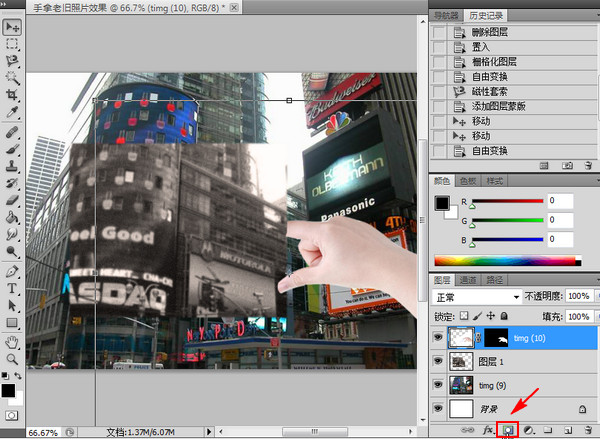Select the Rectangle shape tool
This screenshot has height=439, width=600.
[12, 323]
